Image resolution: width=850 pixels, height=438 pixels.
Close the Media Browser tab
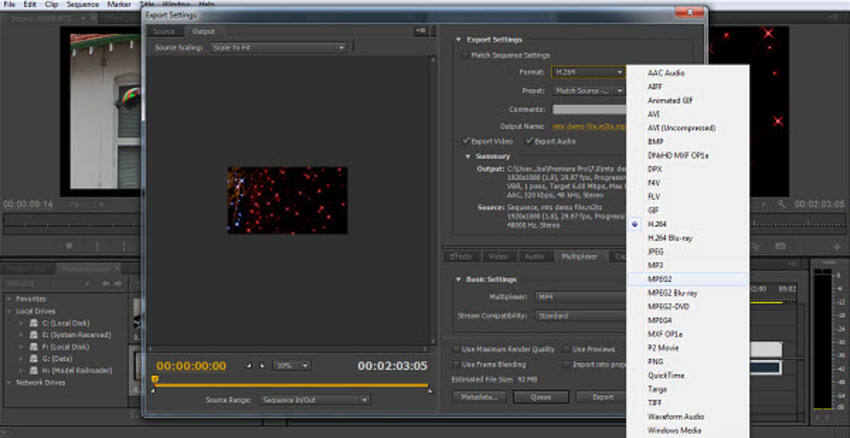click(x=117, y=269)
